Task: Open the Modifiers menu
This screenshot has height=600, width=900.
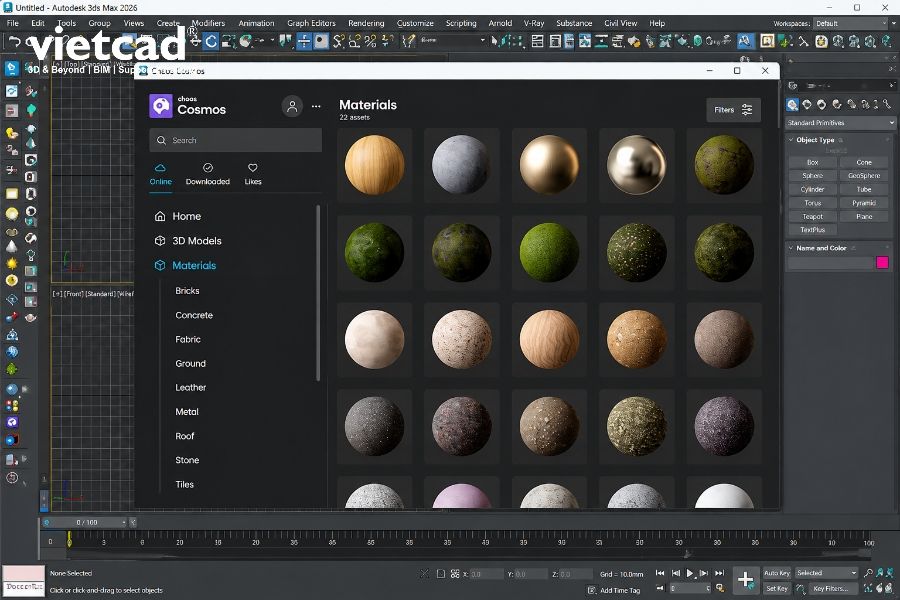Action: (x=208, y=24)
